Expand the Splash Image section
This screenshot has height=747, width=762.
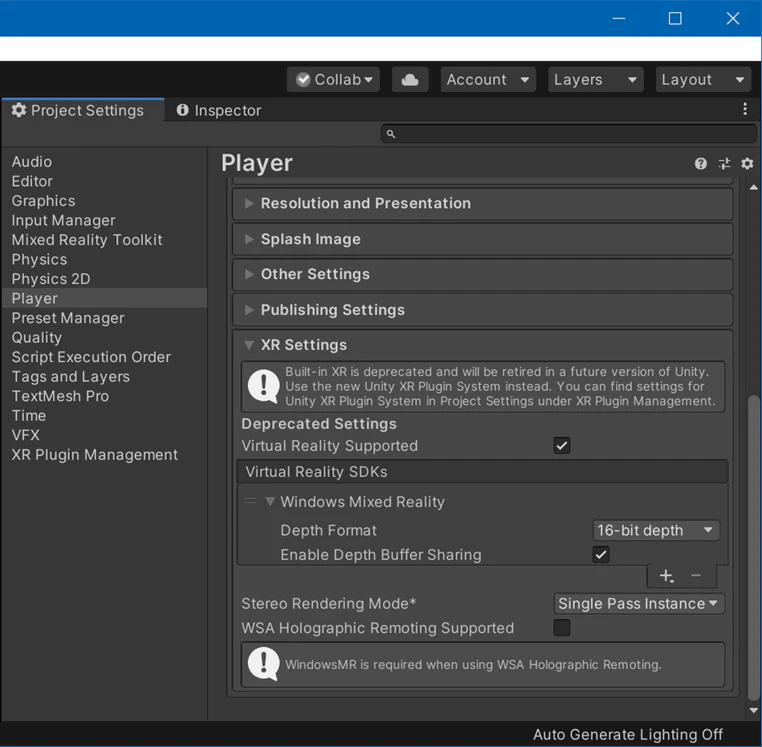(483, 239)
